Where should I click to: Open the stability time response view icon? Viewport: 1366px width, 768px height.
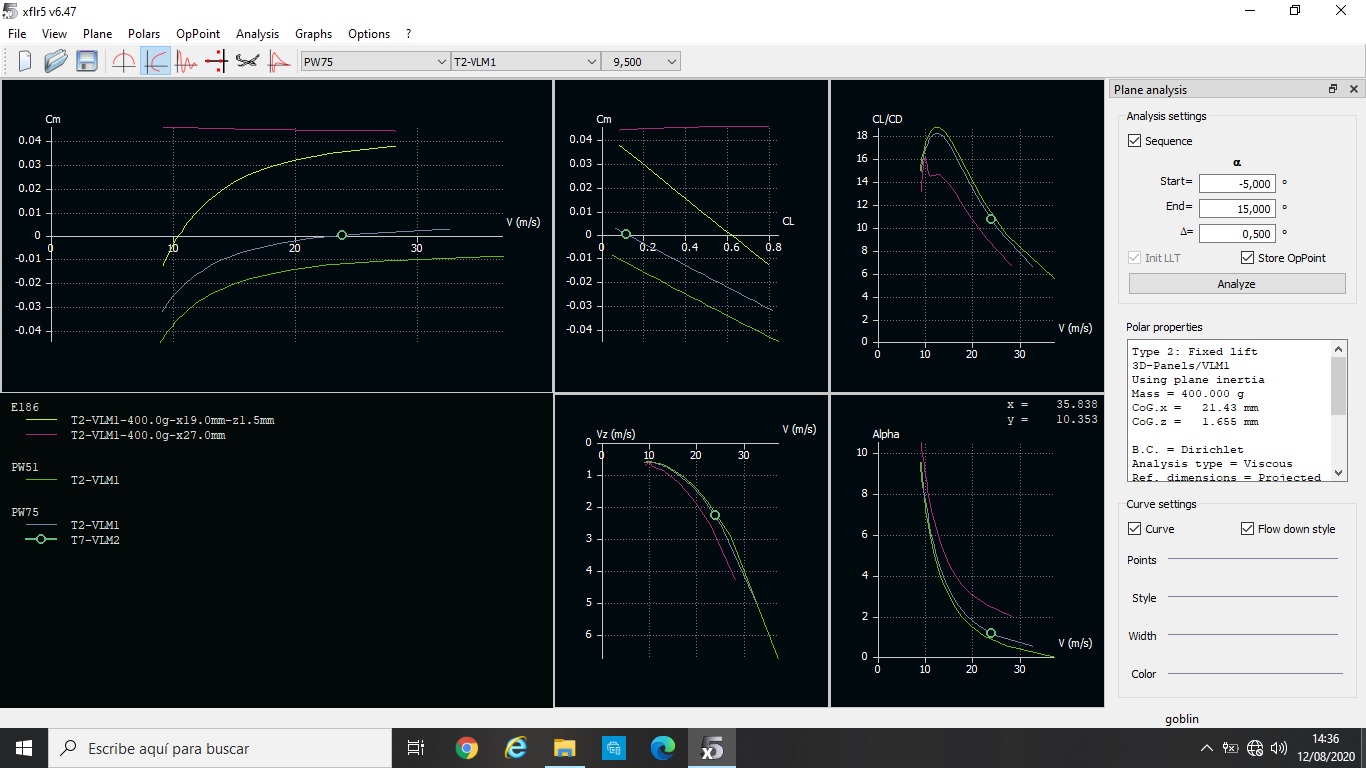pos(186,61)
